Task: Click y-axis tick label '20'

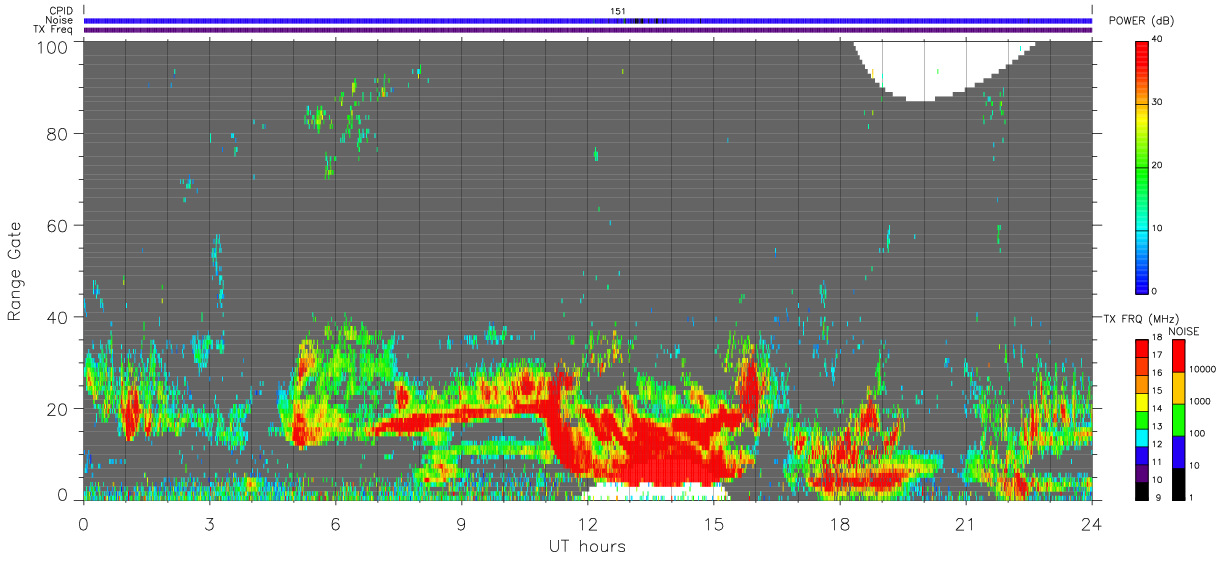Action: tap(58, 409)
